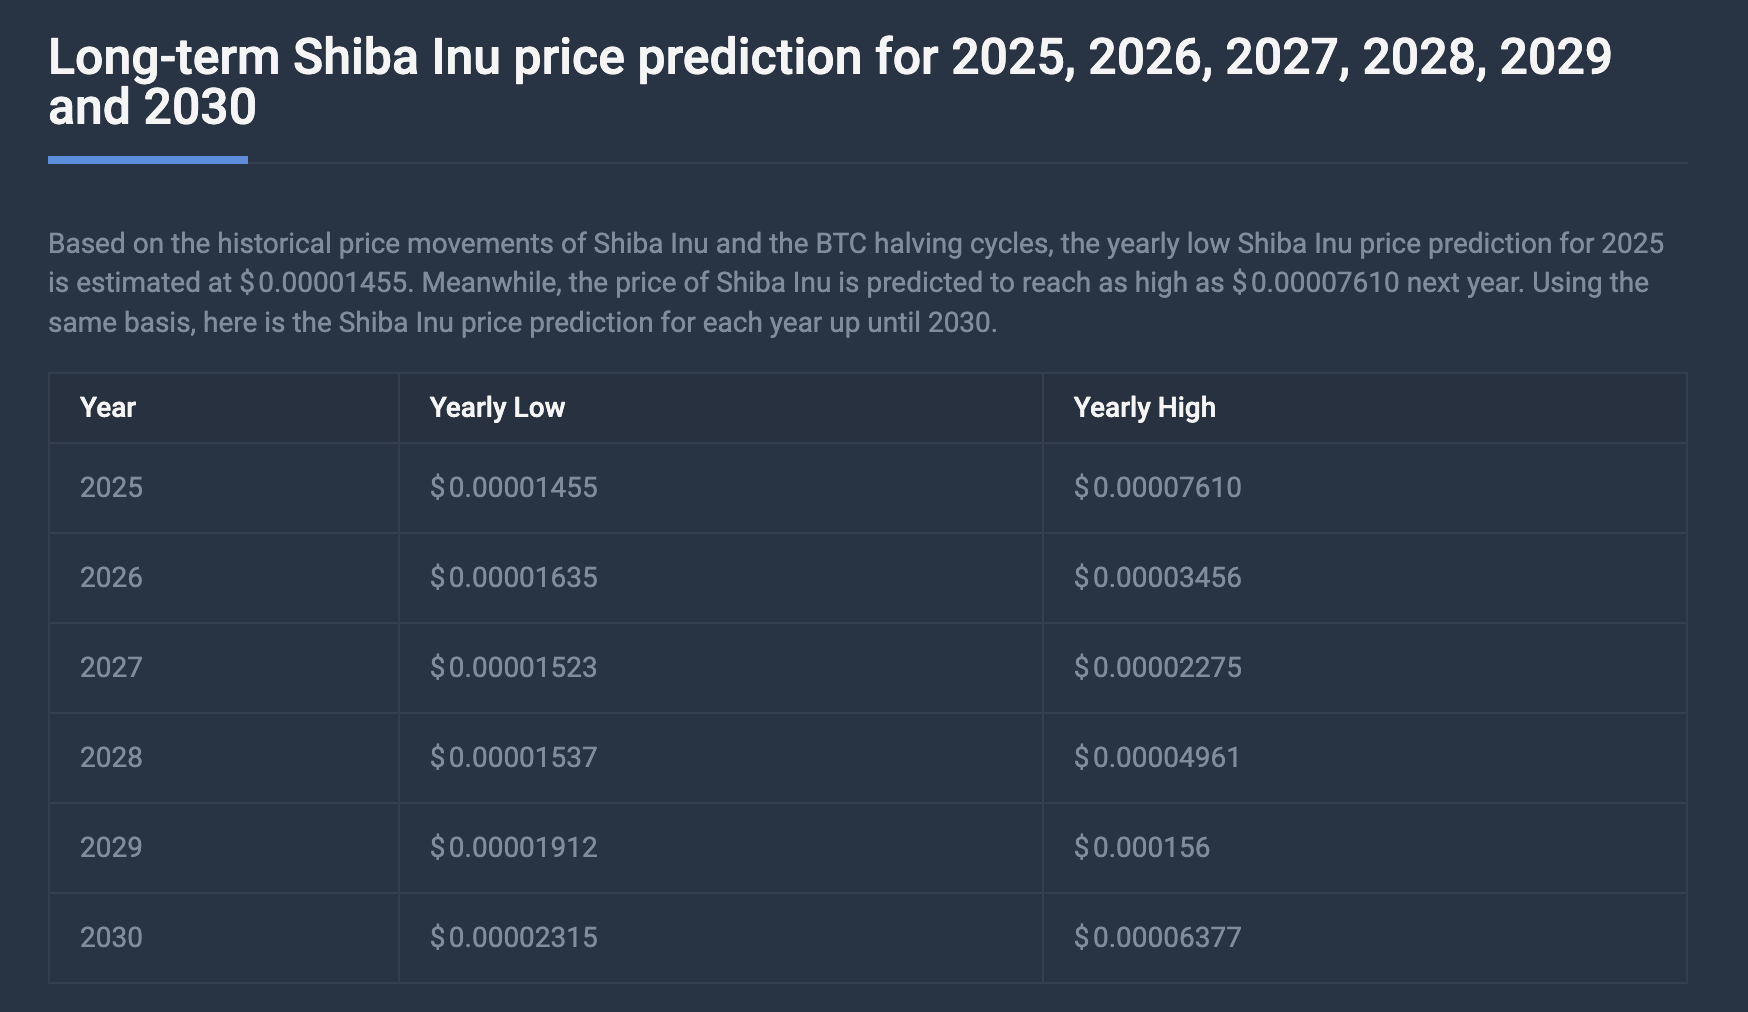This screenshot has width=1748, height=1012.
Task: Click the 2026 yearly high $0.00003456
Action: point(1158,578)
